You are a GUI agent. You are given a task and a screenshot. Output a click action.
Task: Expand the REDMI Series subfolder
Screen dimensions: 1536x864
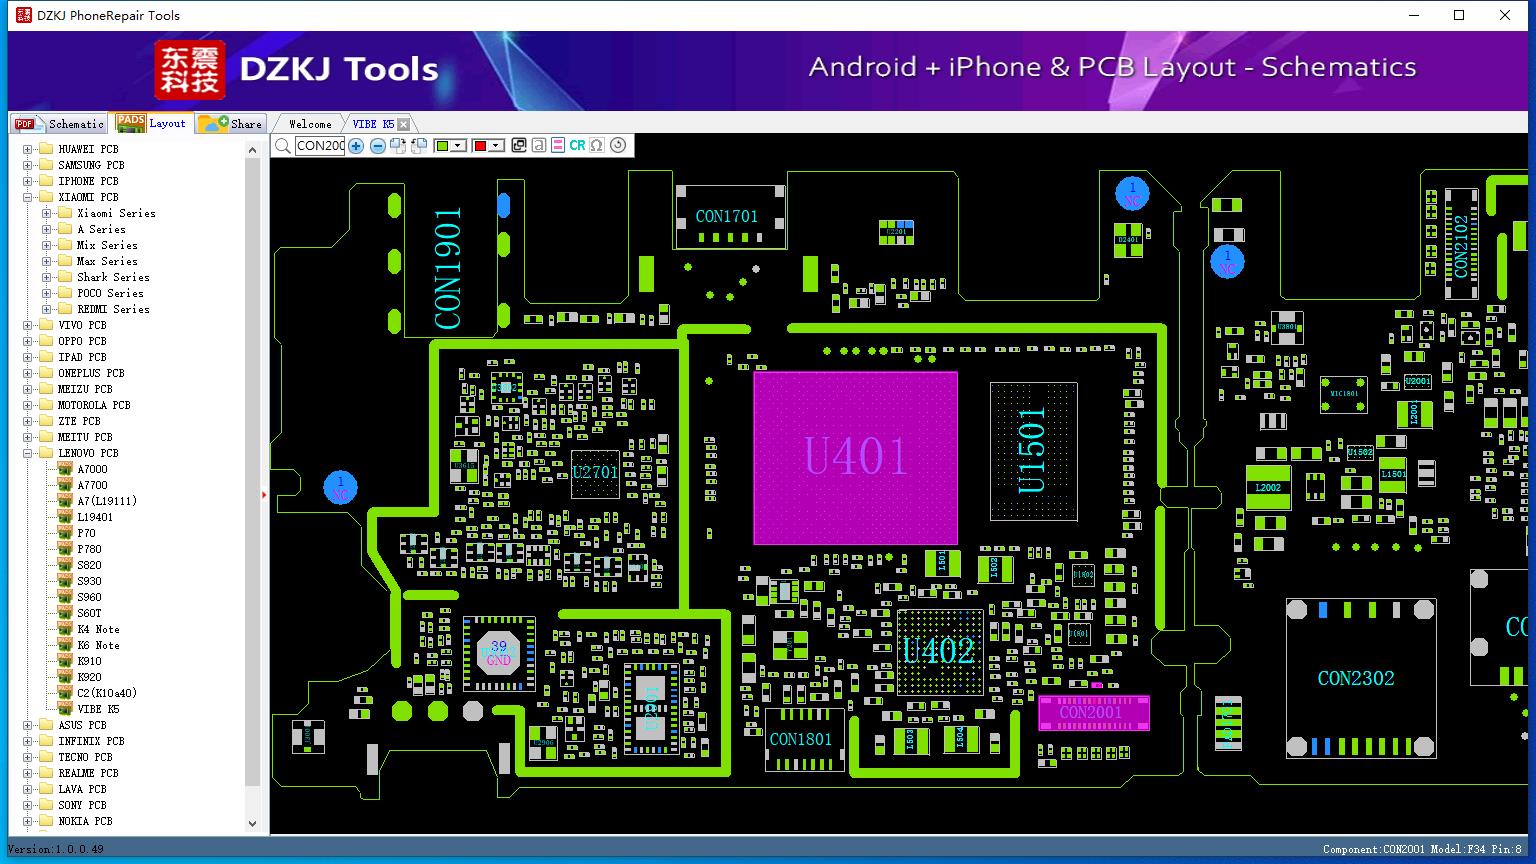pyautogui.click(x=47, y=309)
